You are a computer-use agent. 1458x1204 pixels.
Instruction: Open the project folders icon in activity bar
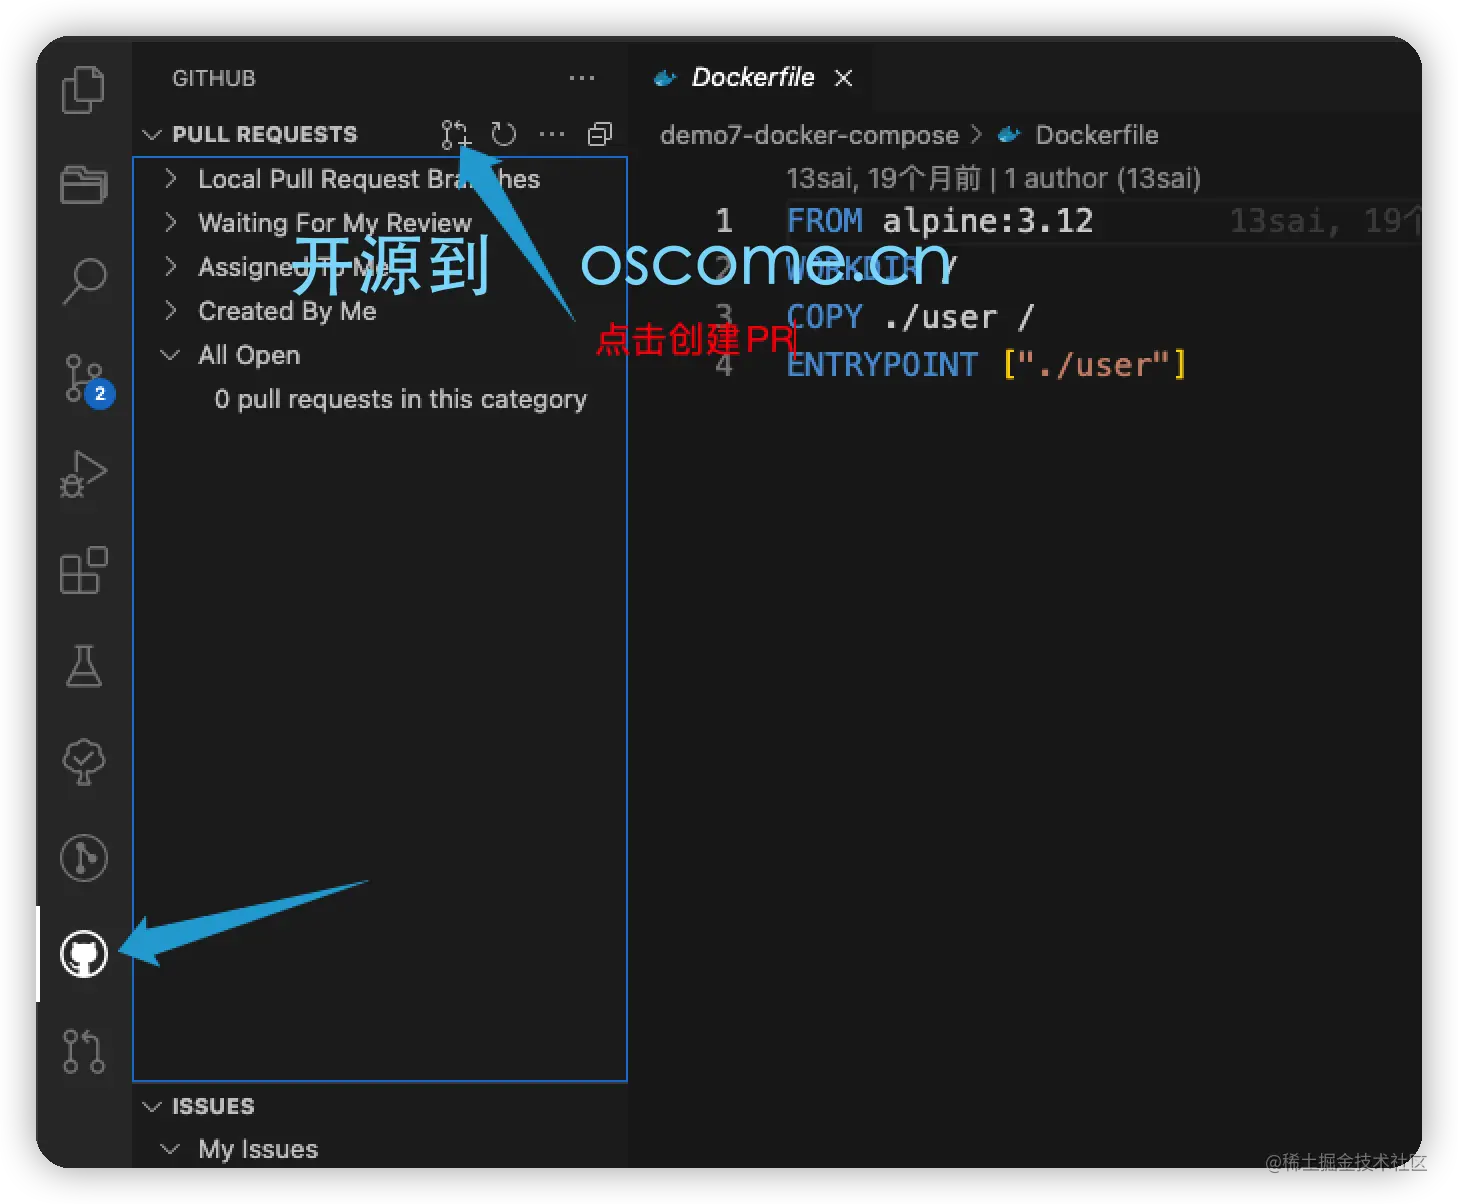click(x=83, y=185)
